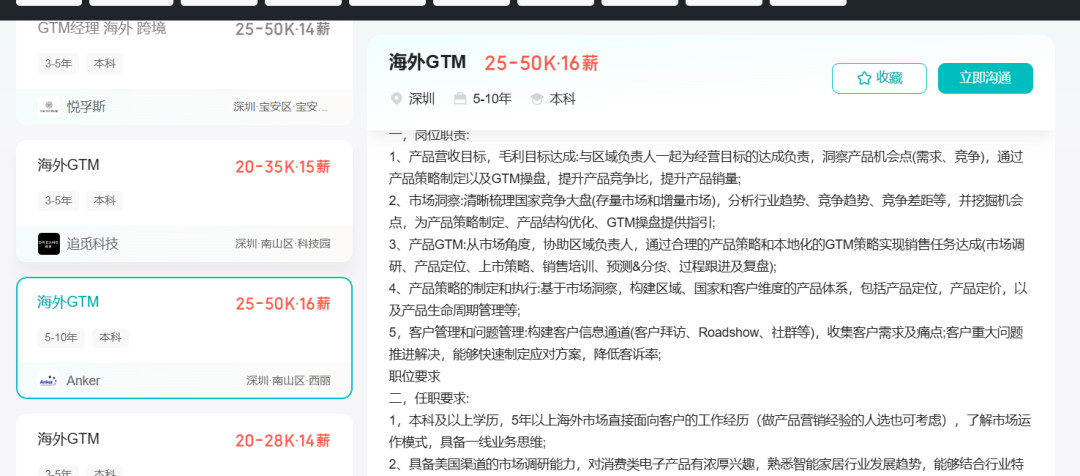
Task: Click the graduation cap icon beside 本科
Action: point(537,99)
